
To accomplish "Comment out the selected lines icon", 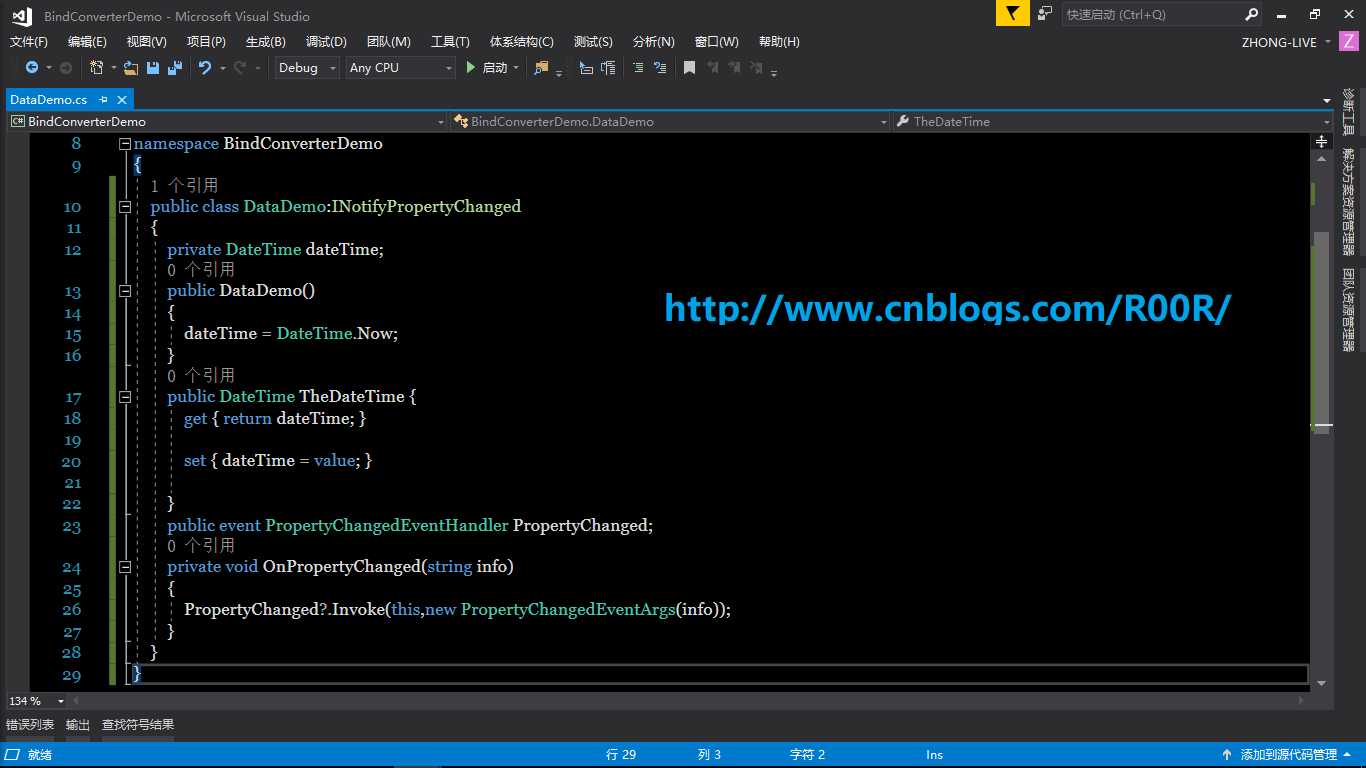I will point(638,68).
